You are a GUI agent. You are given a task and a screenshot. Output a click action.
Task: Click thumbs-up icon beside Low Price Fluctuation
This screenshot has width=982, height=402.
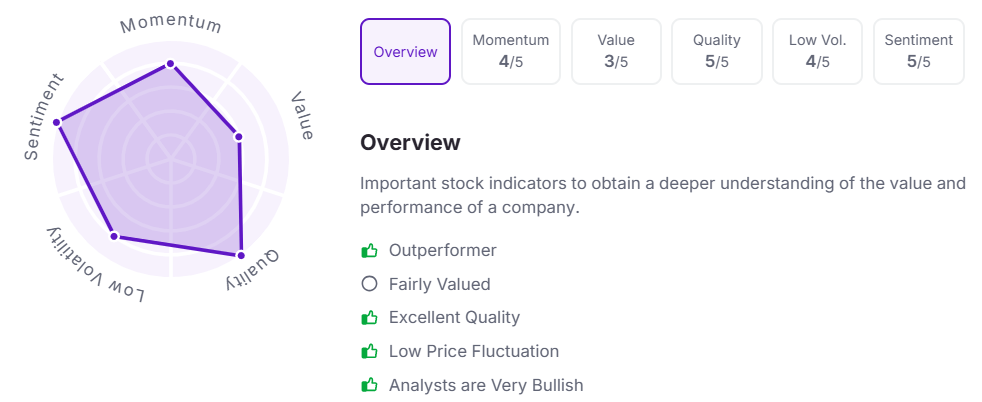point(369,351)
